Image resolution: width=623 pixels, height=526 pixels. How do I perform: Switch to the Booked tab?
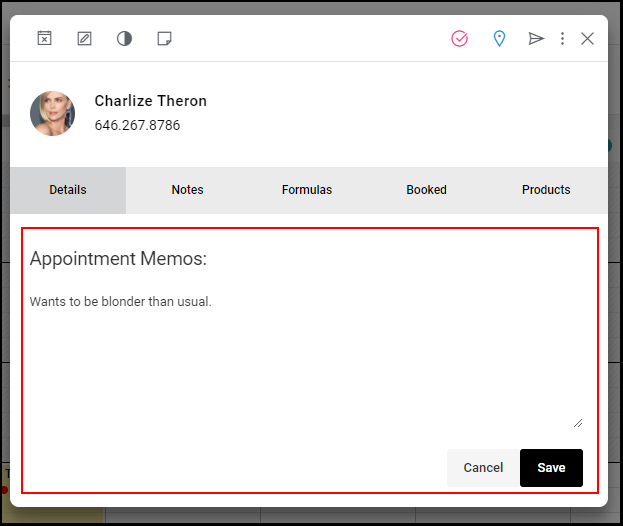tap(426, 190)
